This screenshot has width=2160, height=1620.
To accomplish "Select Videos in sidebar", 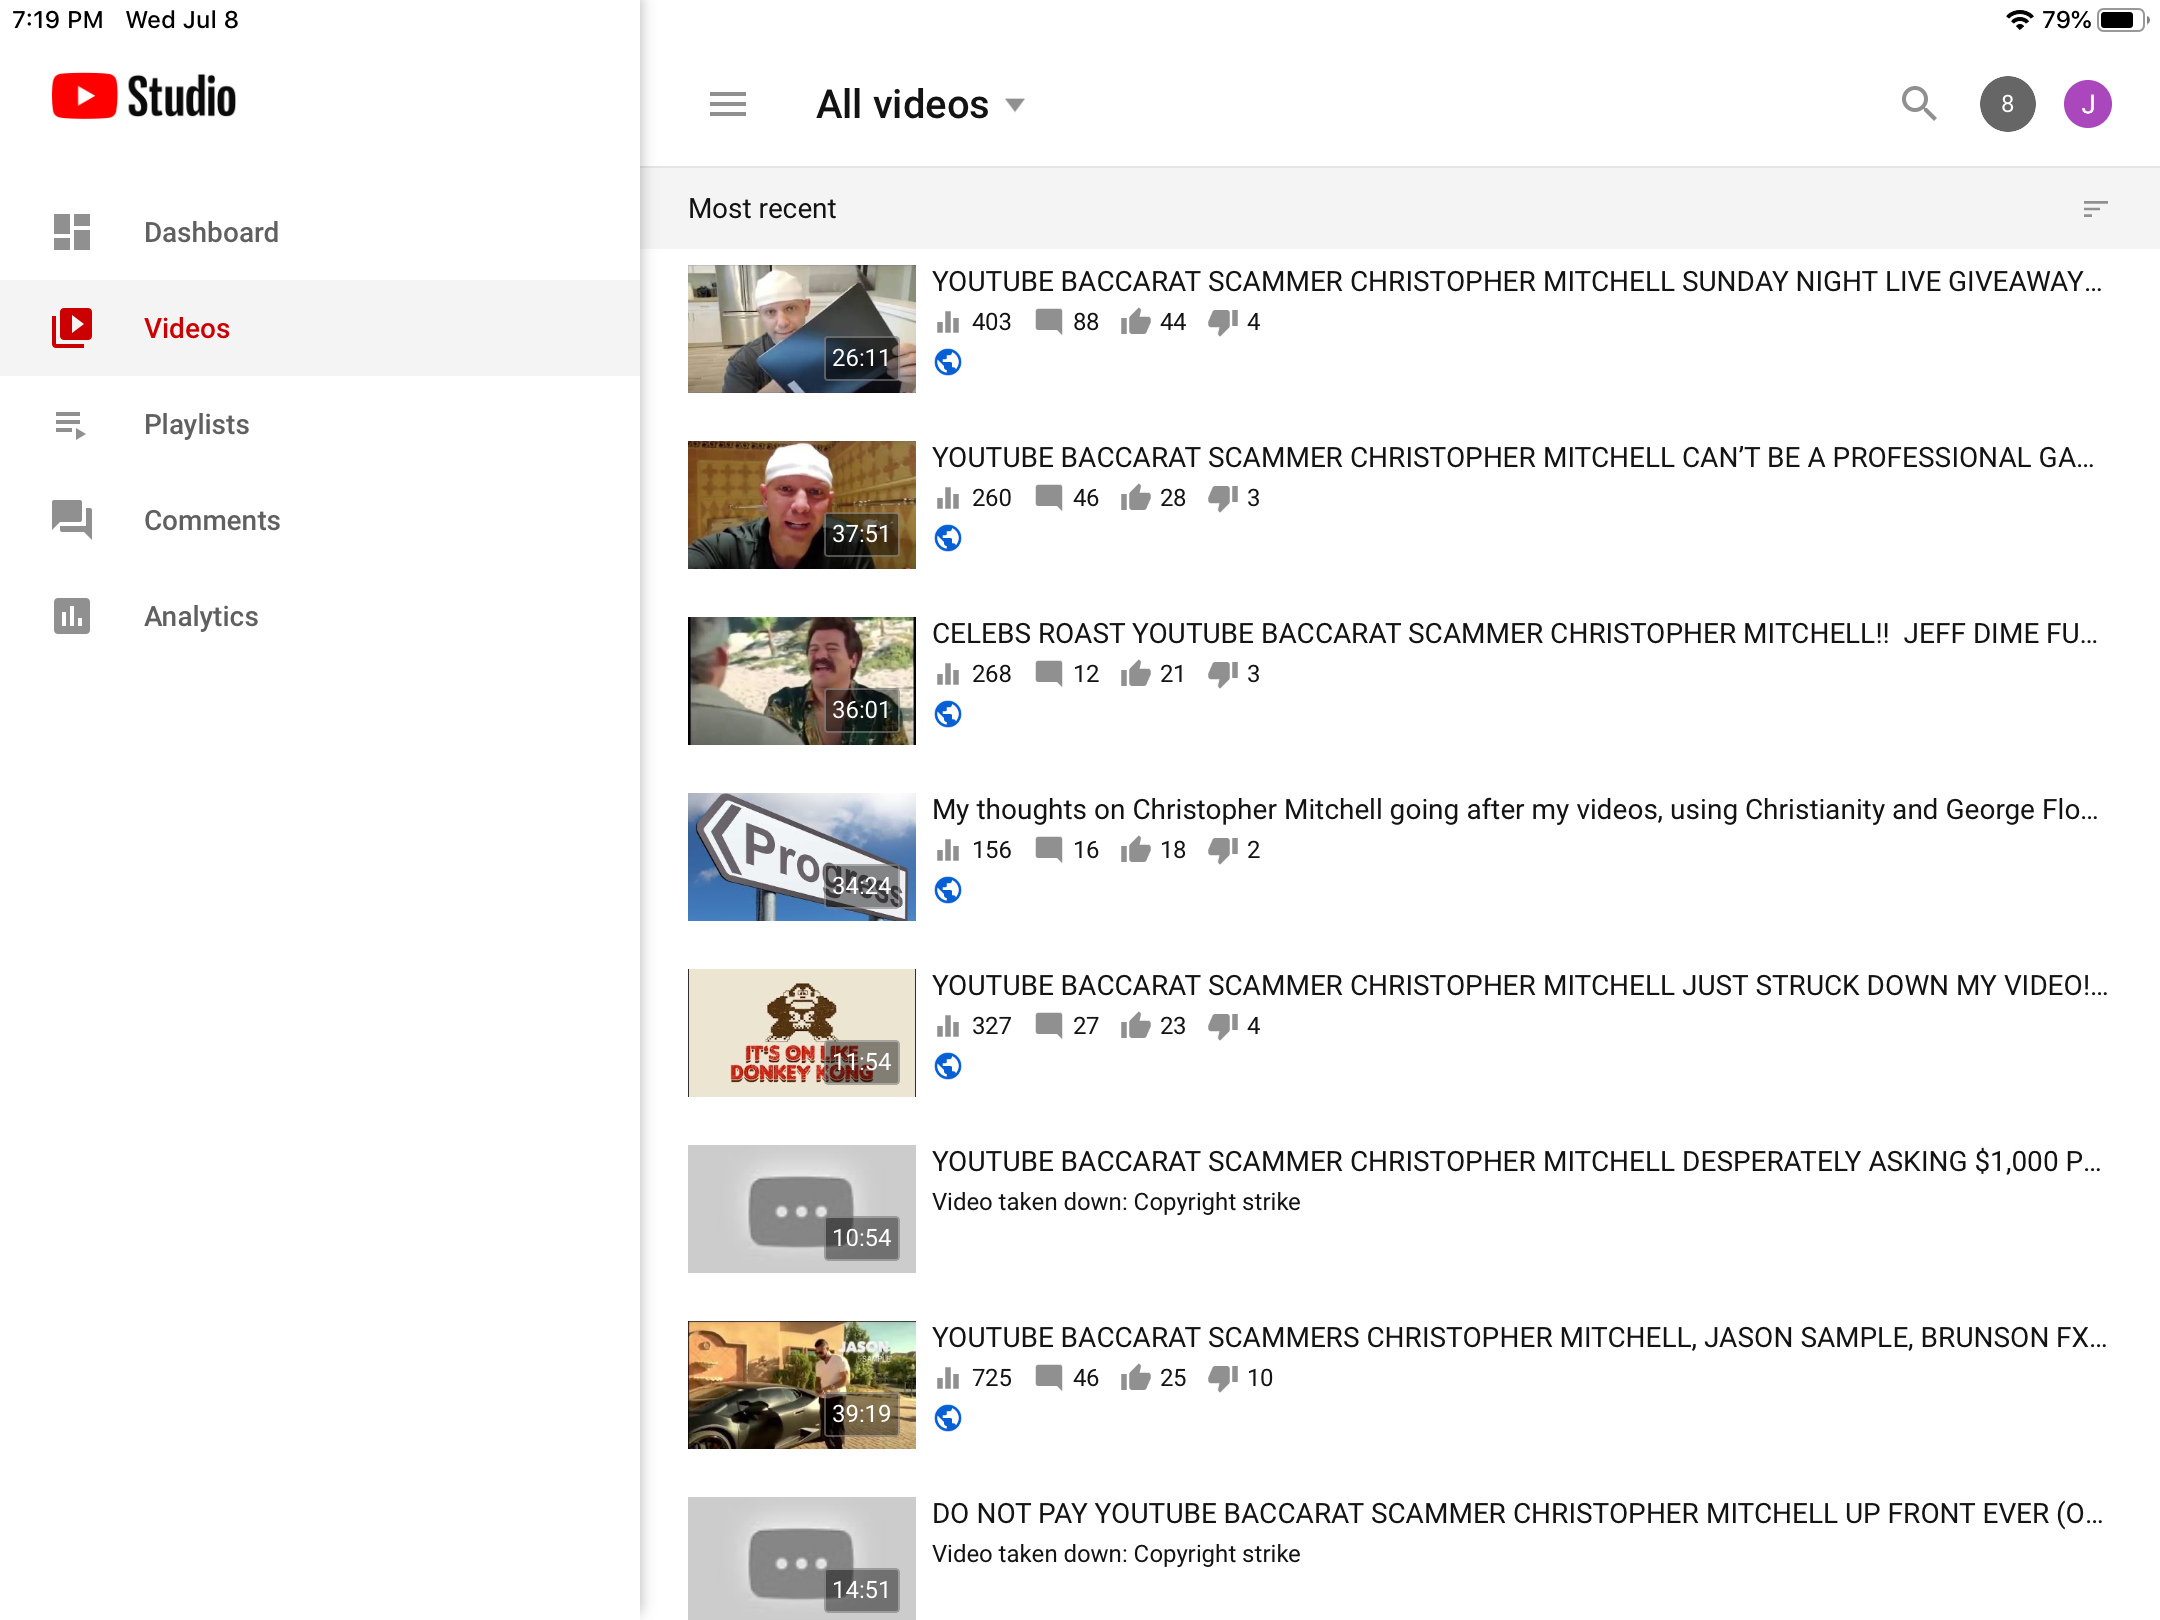I will [x=320, y=328].
